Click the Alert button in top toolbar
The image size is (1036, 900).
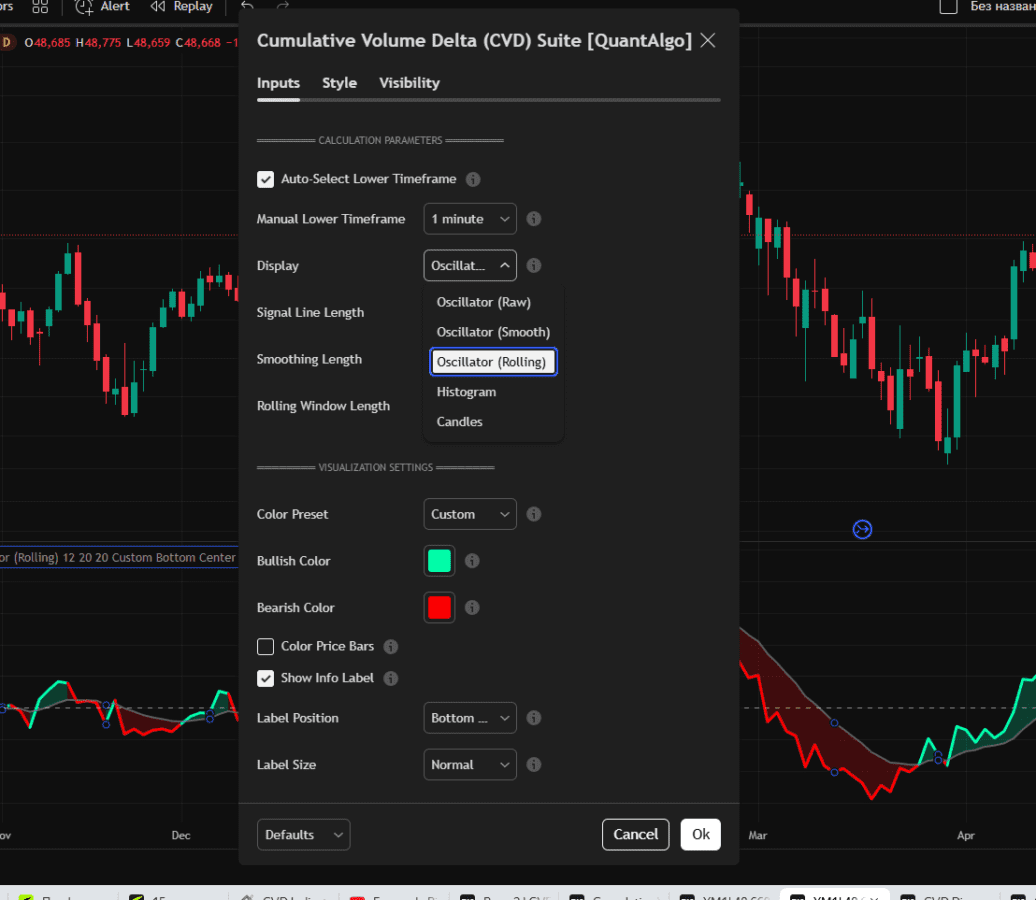tap(103, 7)
